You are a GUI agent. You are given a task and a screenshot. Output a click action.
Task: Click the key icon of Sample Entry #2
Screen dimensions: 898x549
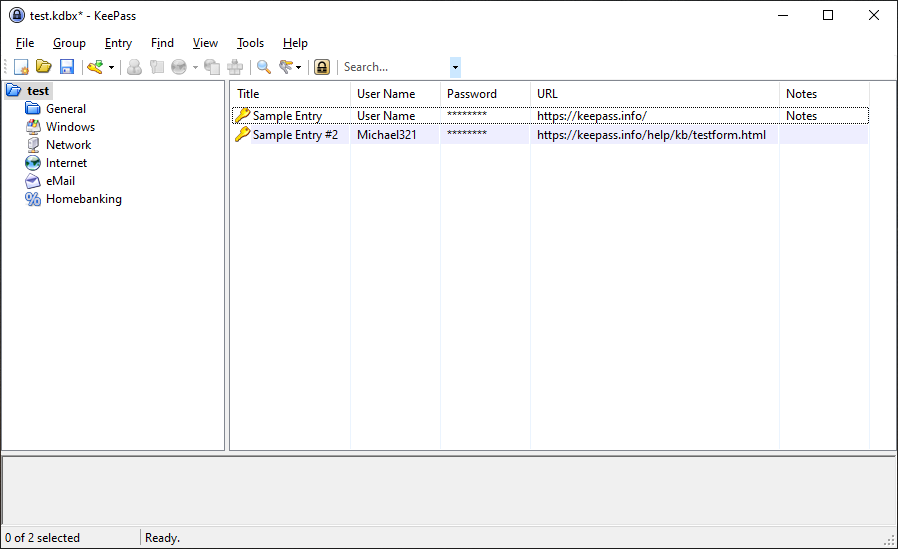(242, 135)
